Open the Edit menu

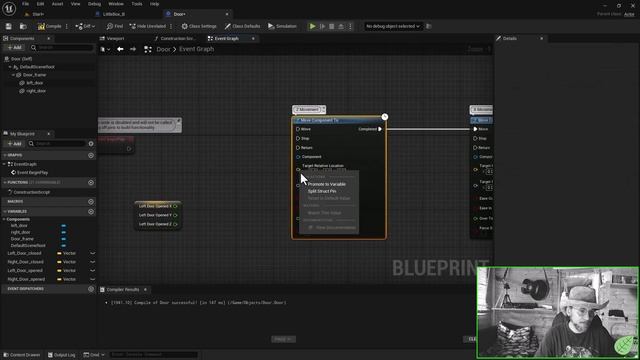tap(40, 4)
